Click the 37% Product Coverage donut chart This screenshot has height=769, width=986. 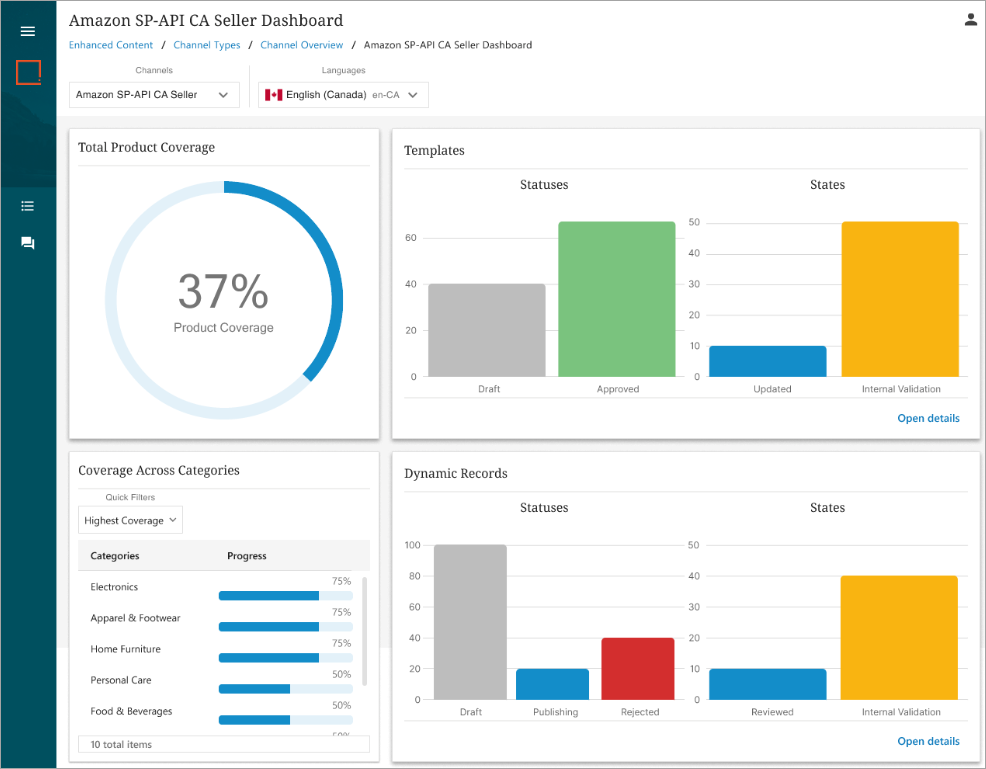[x=223, y=300]
